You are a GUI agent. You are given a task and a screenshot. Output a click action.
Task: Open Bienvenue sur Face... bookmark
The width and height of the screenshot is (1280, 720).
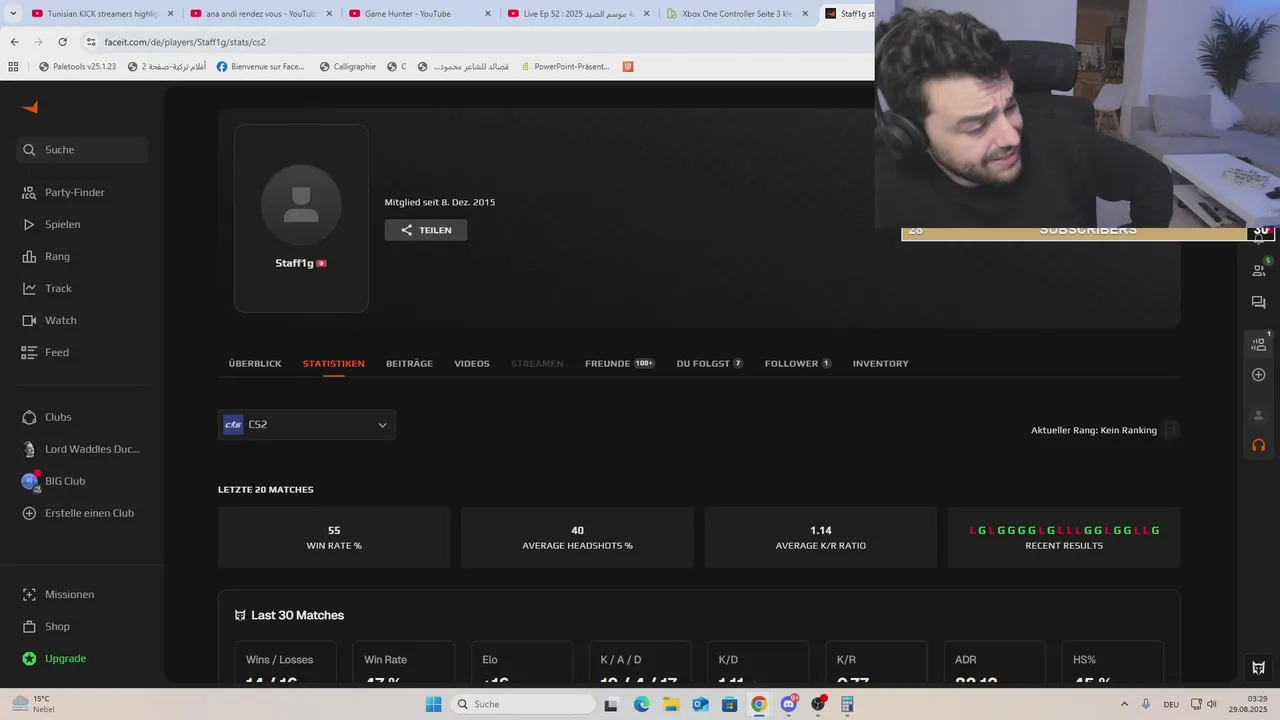tap(260, 67)
